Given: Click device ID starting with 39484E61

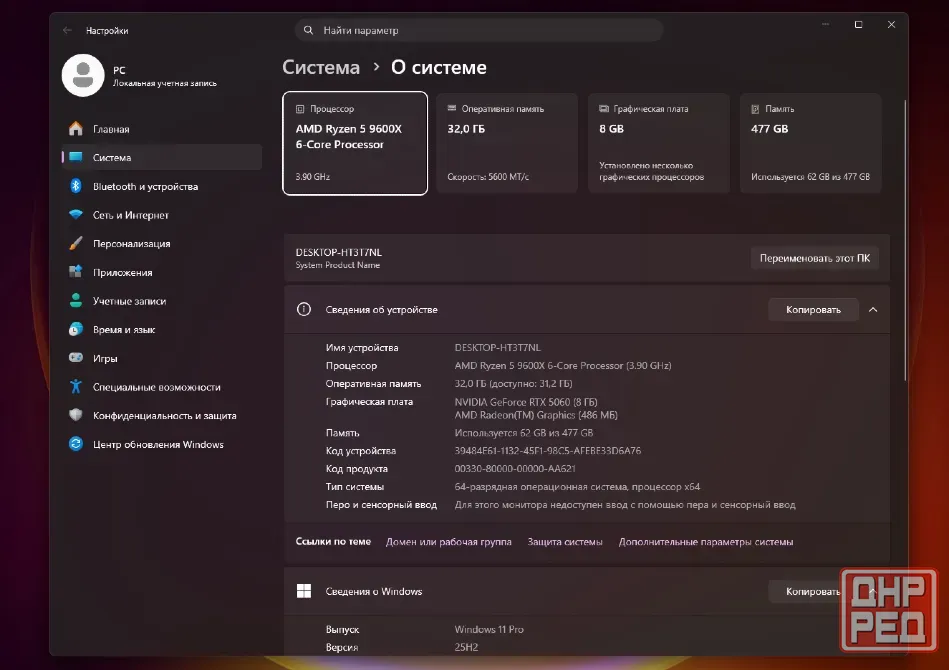Looking at the screenshot, I should 548,450.
